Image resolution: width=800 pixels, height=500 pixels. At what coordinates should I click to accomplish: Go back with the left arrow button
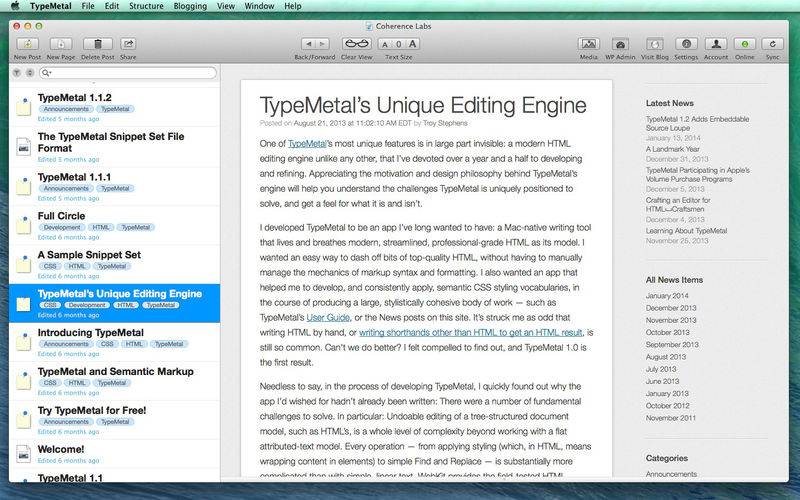pyautogui.click(x=308, y=44)
